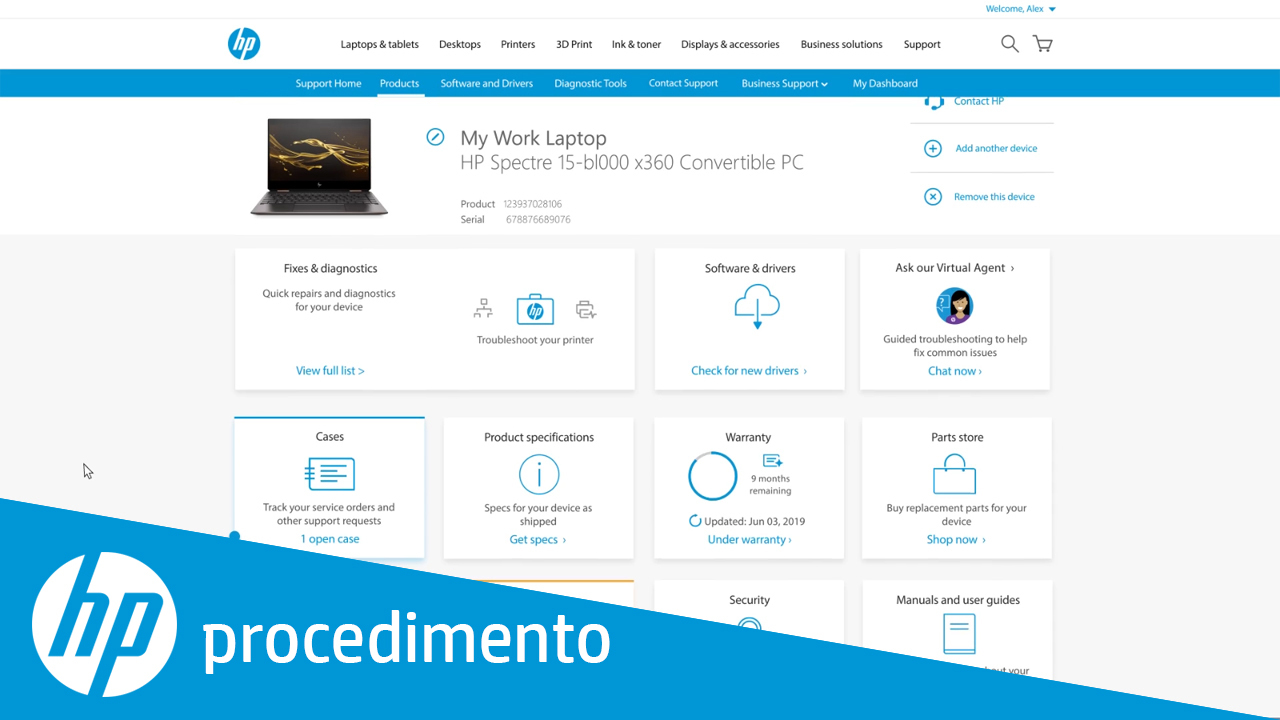Expand the Ask our Virtual Agent chevron
The image size is (1280, 720).
coord(1012,268)
